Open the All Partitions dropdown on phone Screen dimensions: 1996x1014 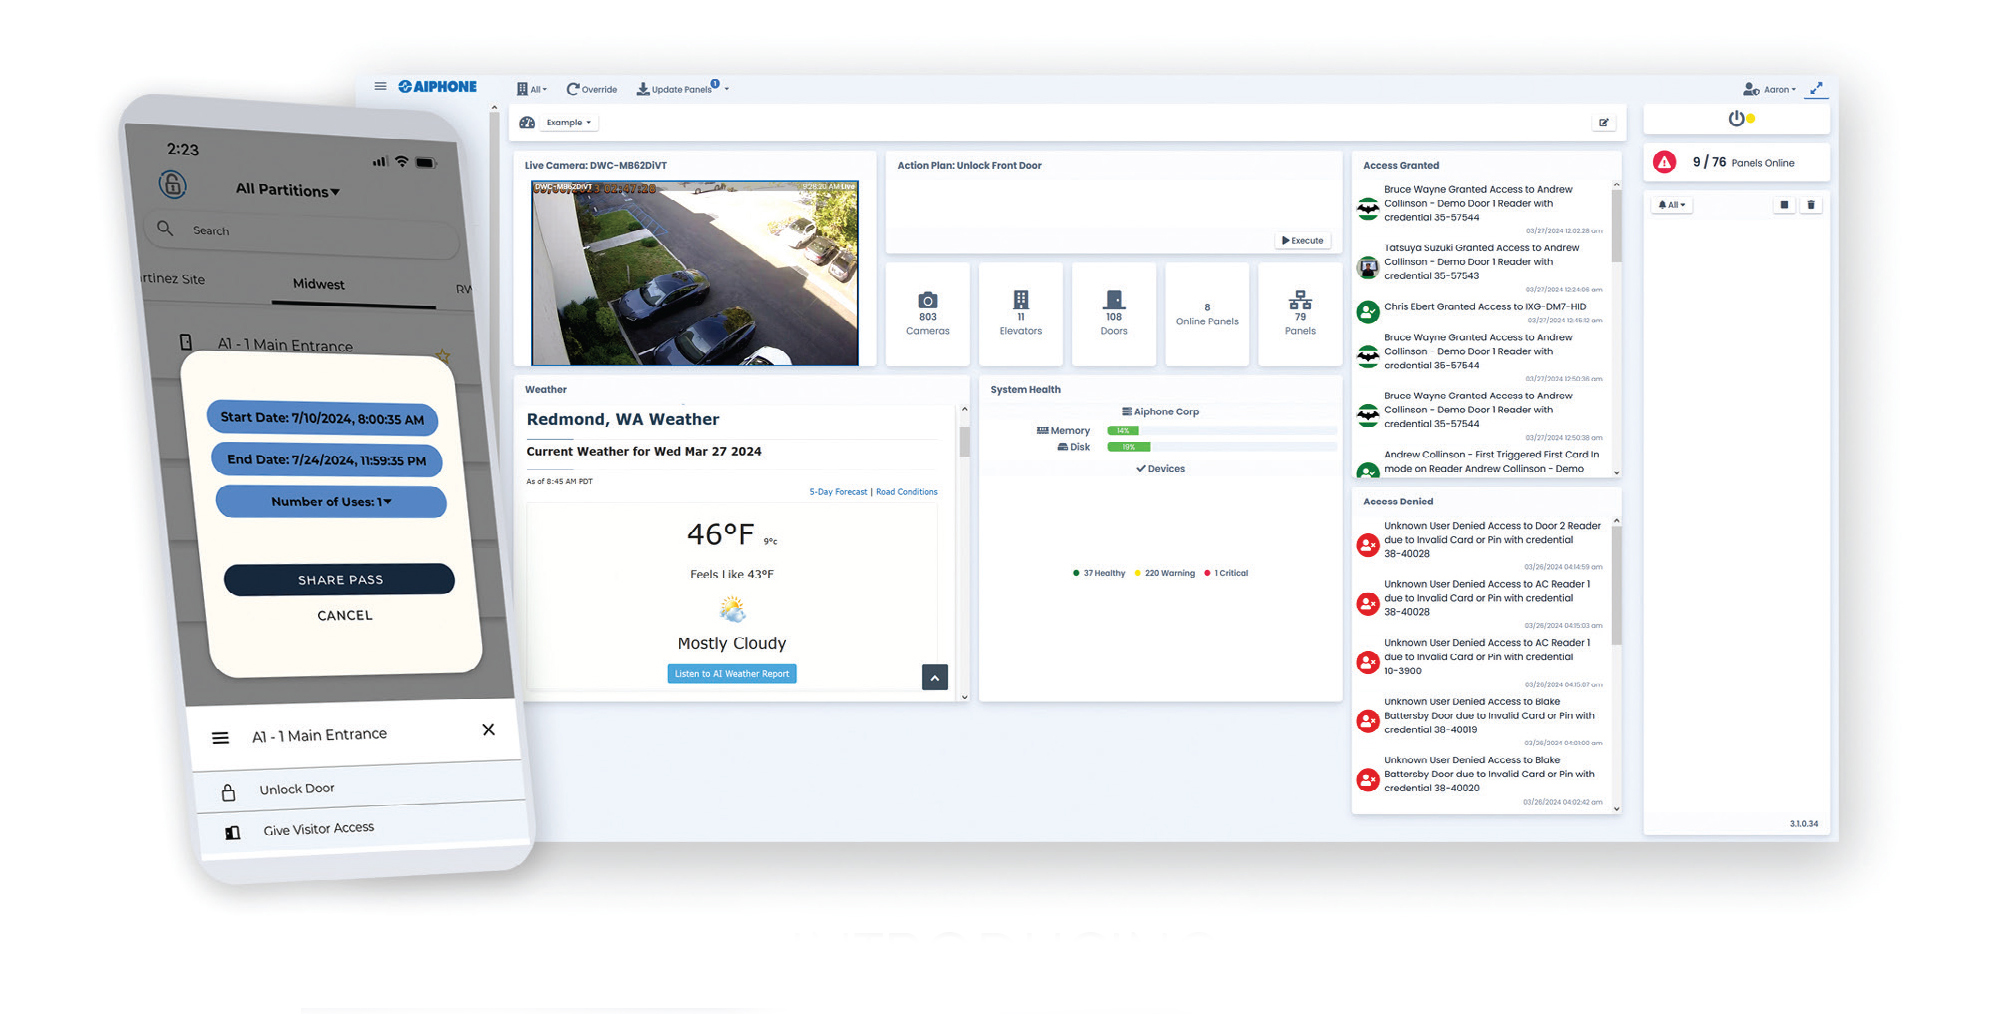coord(287,190)
